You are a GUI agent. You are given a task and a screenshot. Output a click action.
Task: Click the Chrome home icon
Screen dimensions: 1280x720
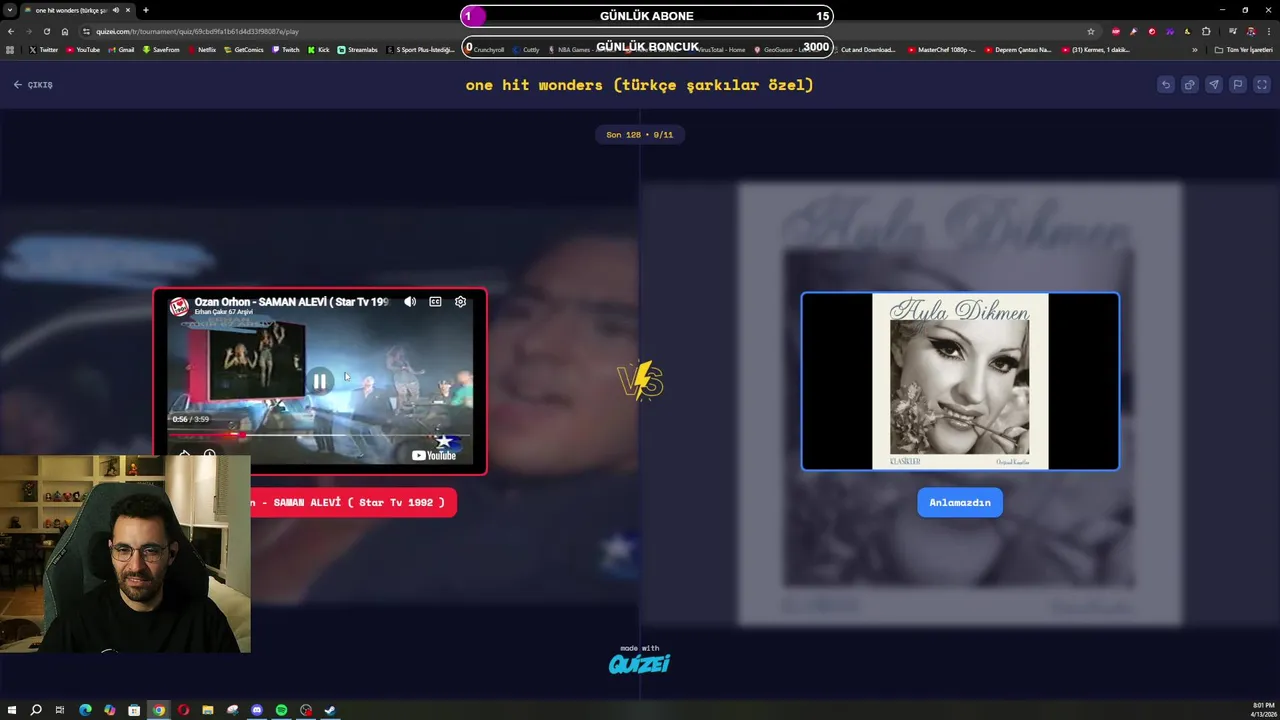(x=65, y=31)
